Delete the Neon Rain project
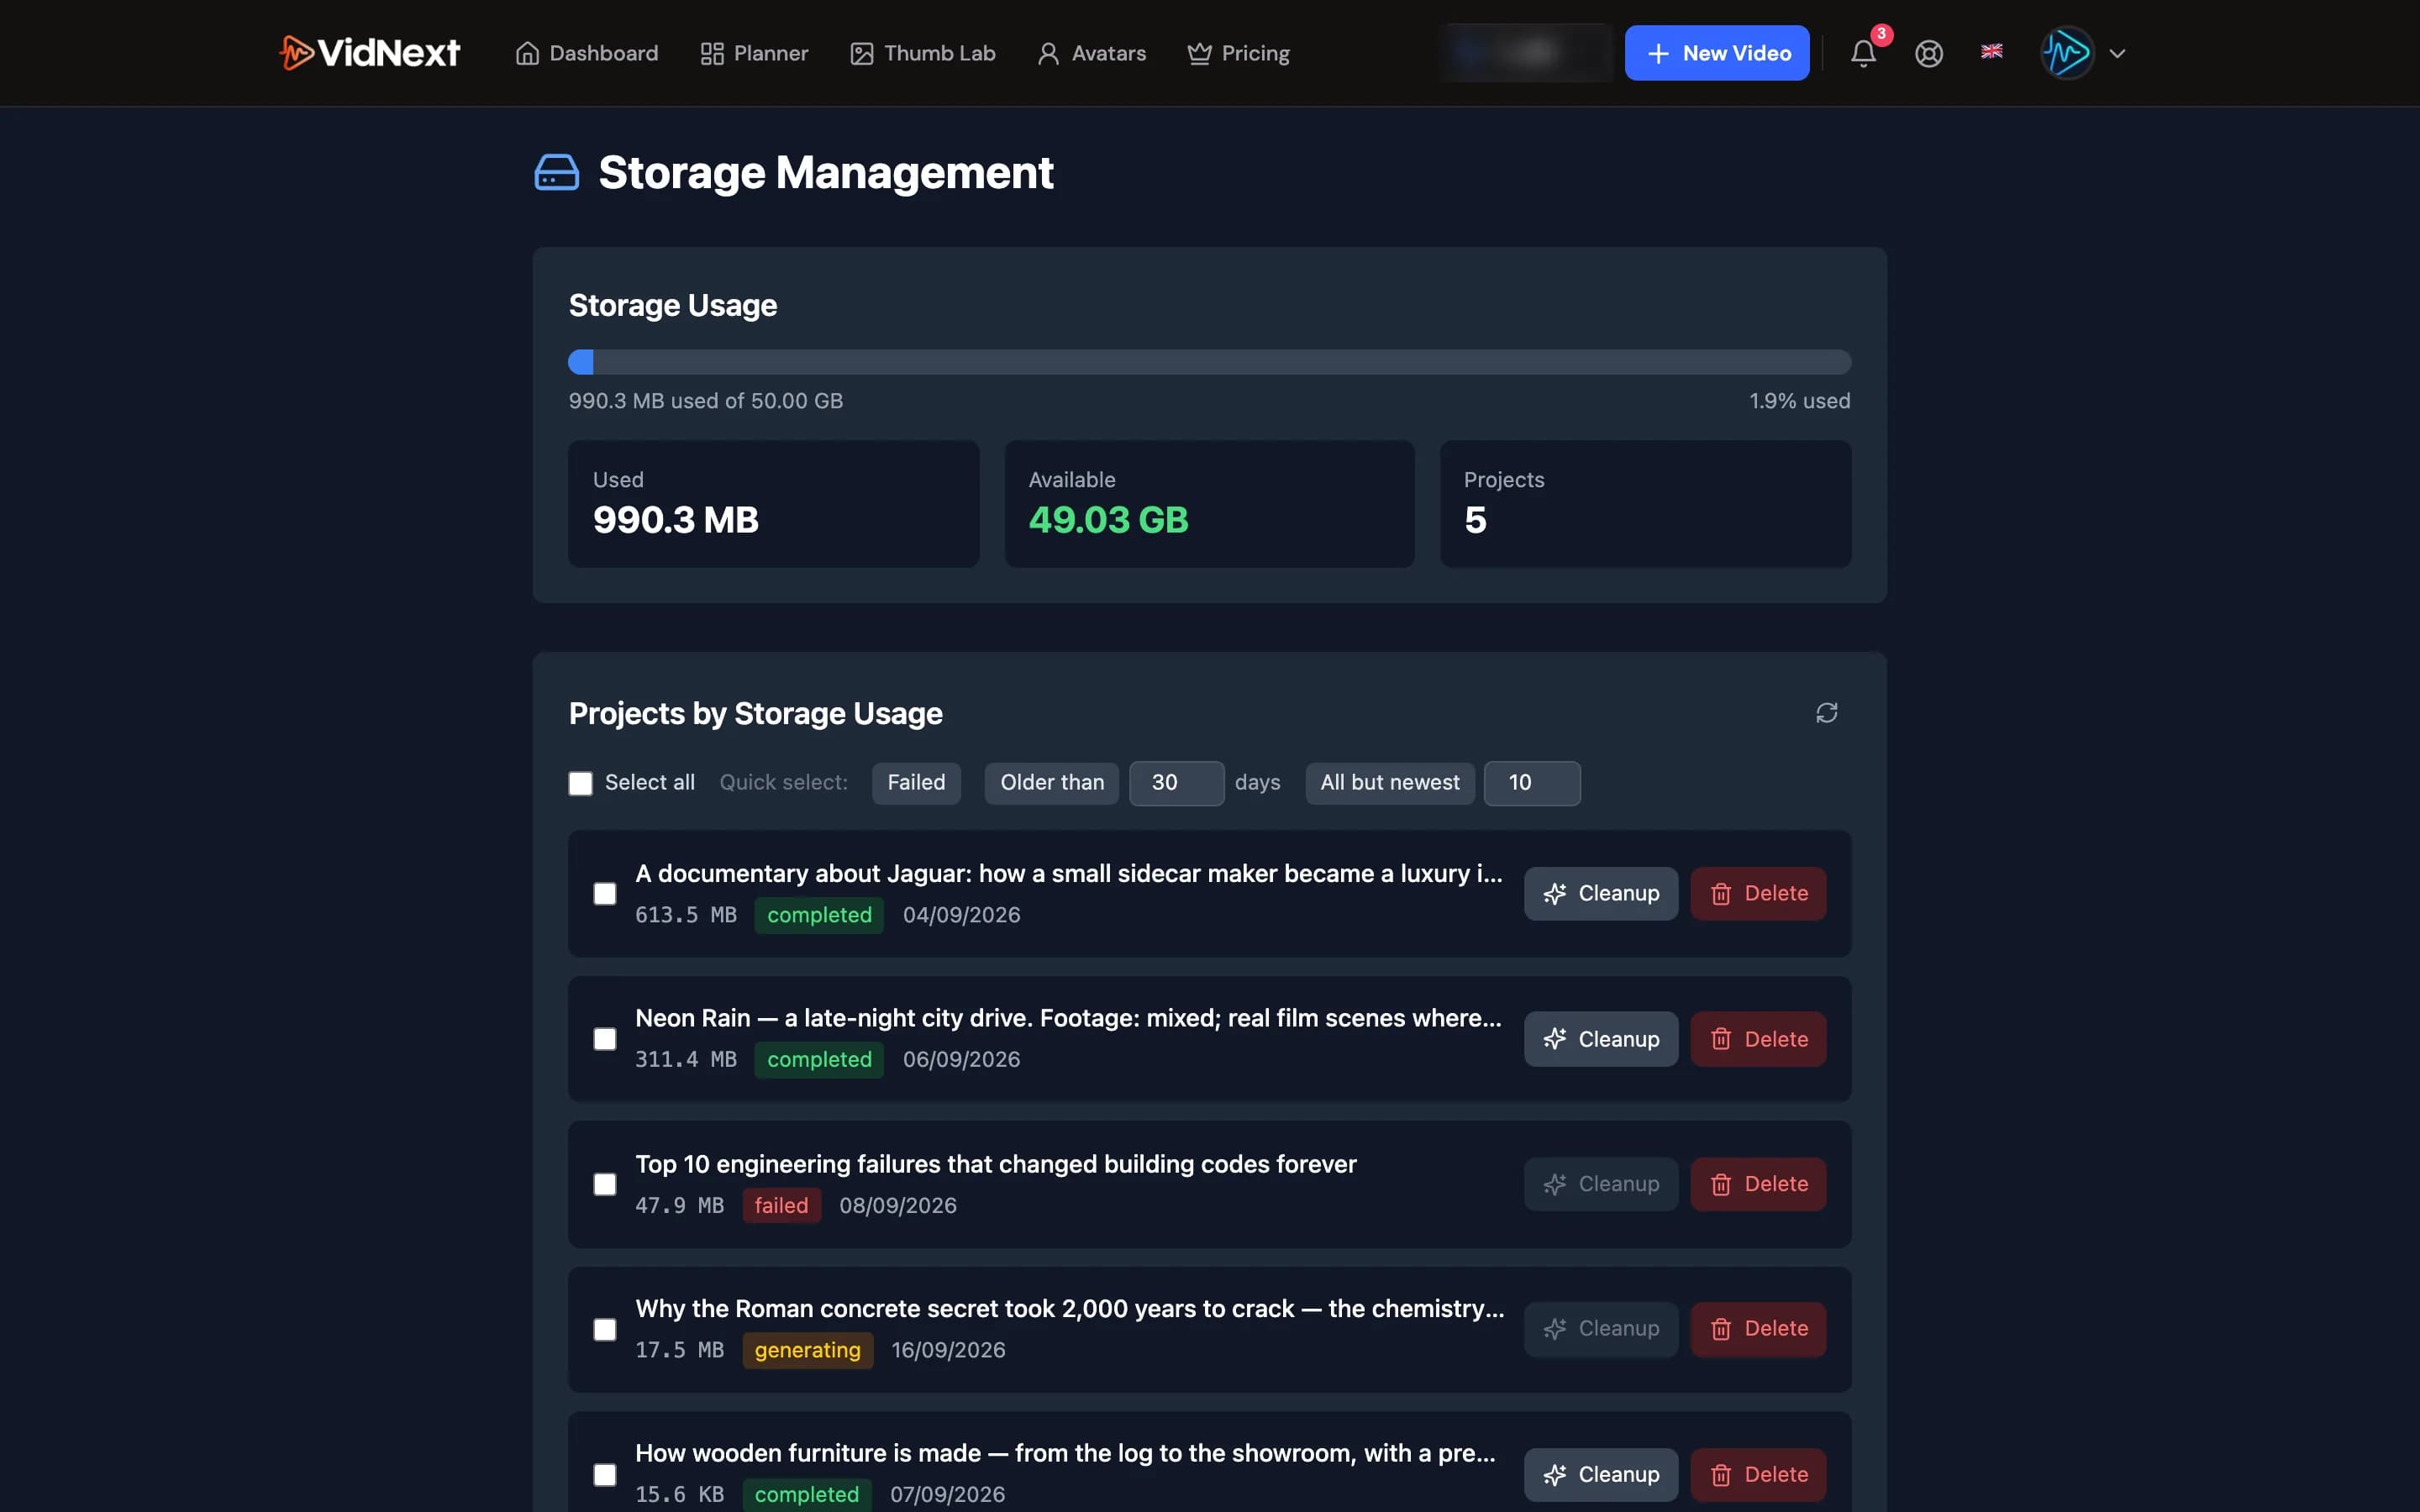 [1758, 1039]
